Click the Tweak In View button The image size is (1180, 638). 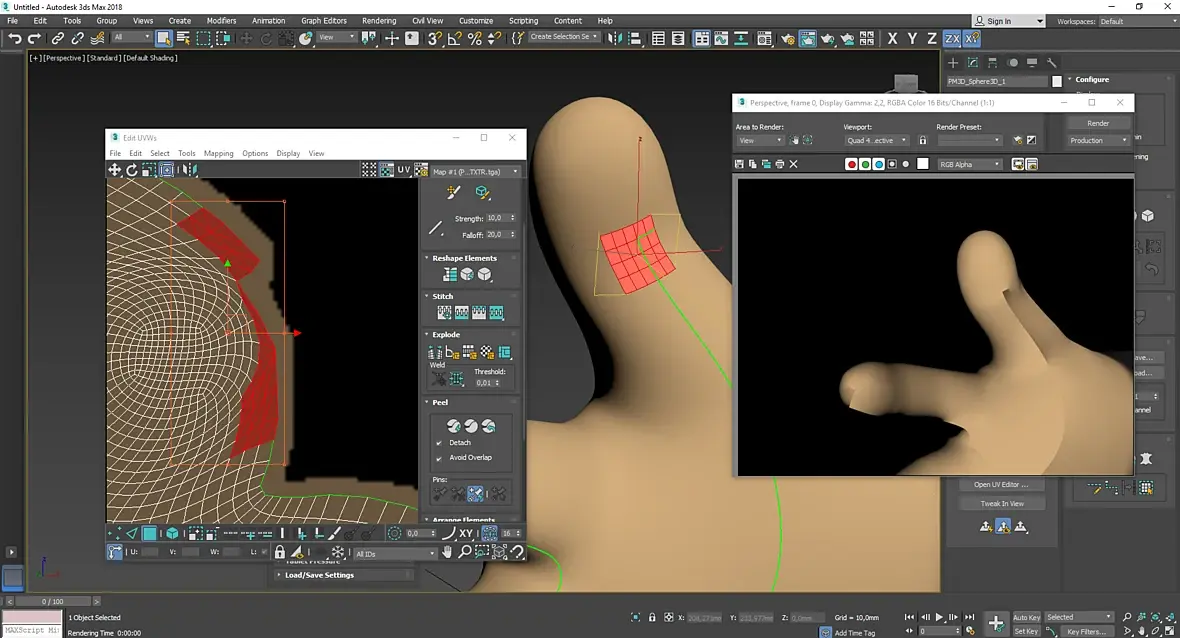click(1001, 503)
